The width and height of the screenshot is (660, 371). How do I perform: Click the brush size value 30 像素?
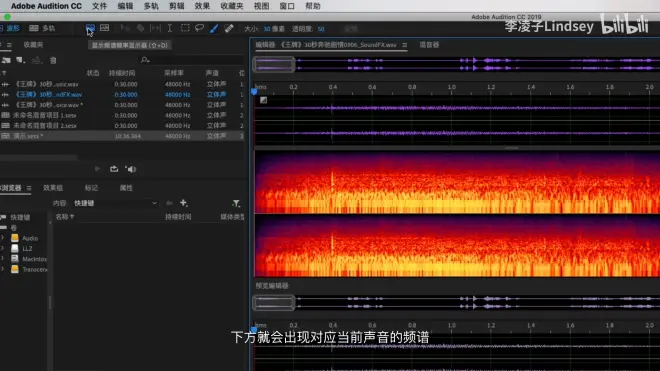point(274,29)
